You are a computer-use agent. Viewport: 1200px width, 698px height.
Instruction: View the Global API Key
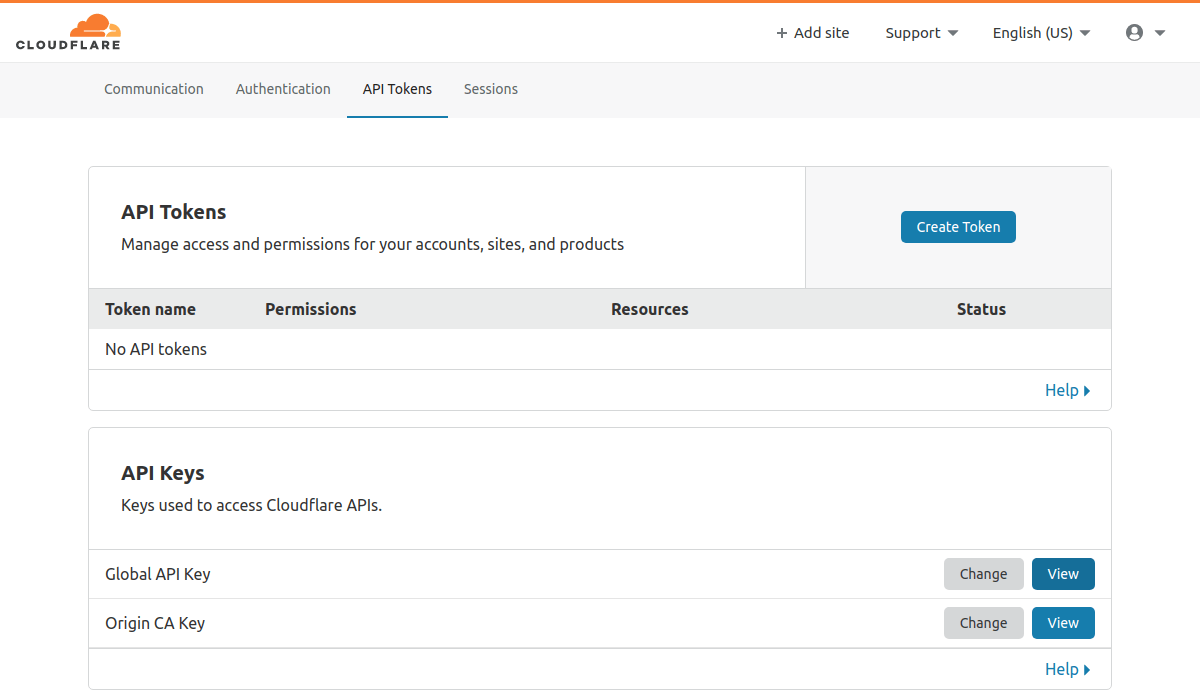pyautogui.click(x=1062, y=574)
